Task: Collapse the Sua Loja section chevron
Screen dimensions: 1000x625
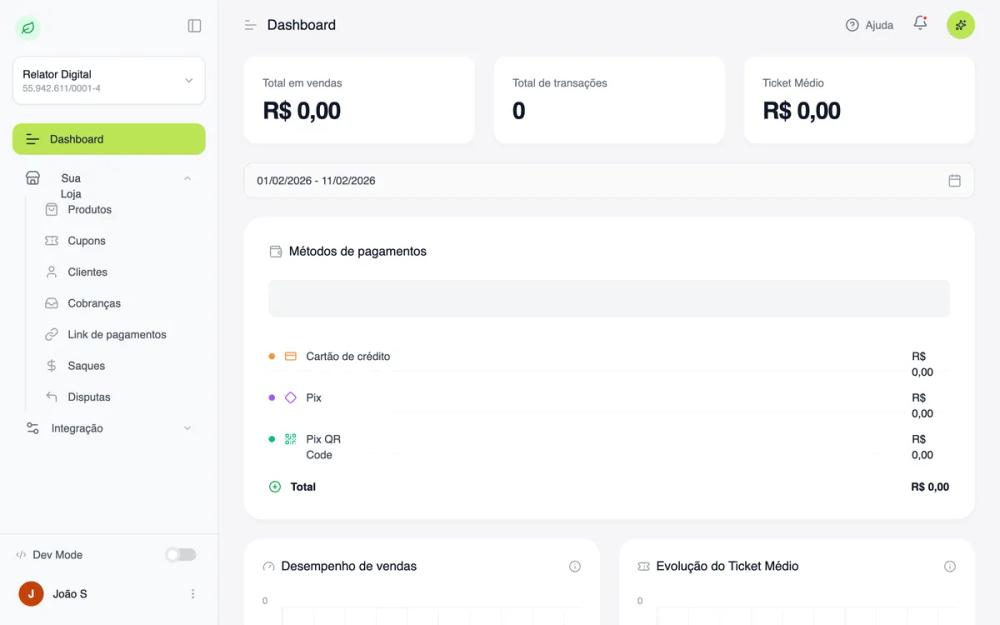Action: pos(186,178)
